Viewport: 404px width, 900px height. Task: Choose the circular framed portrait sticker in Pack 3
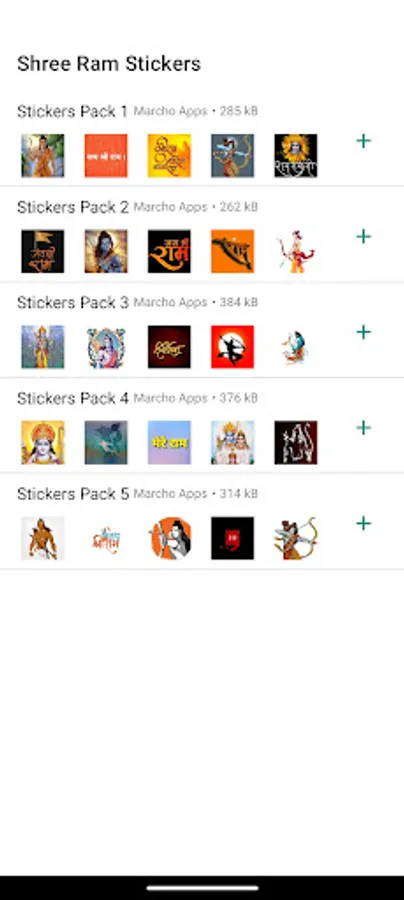(106, 347)
